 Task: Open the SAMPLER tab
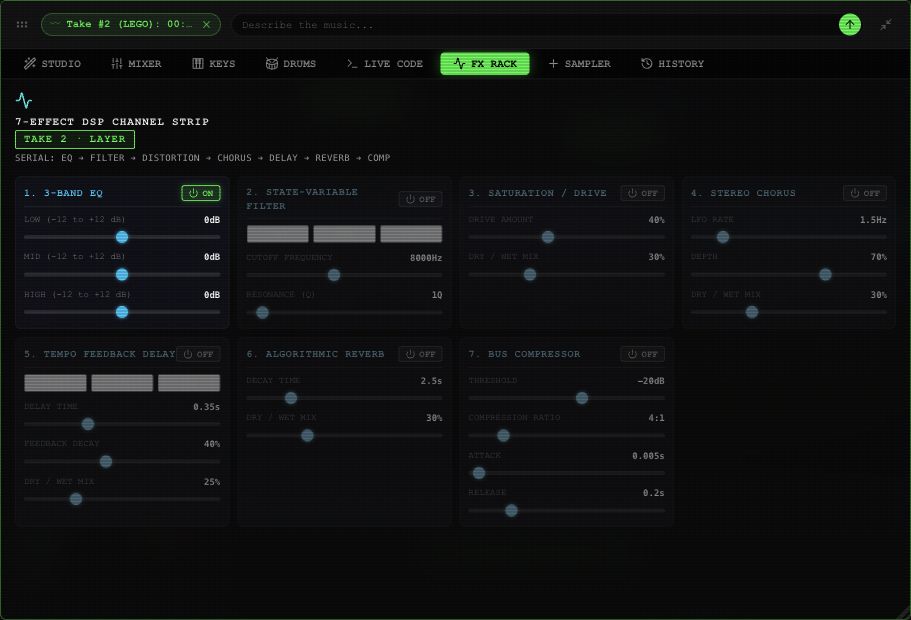(579, 64)
